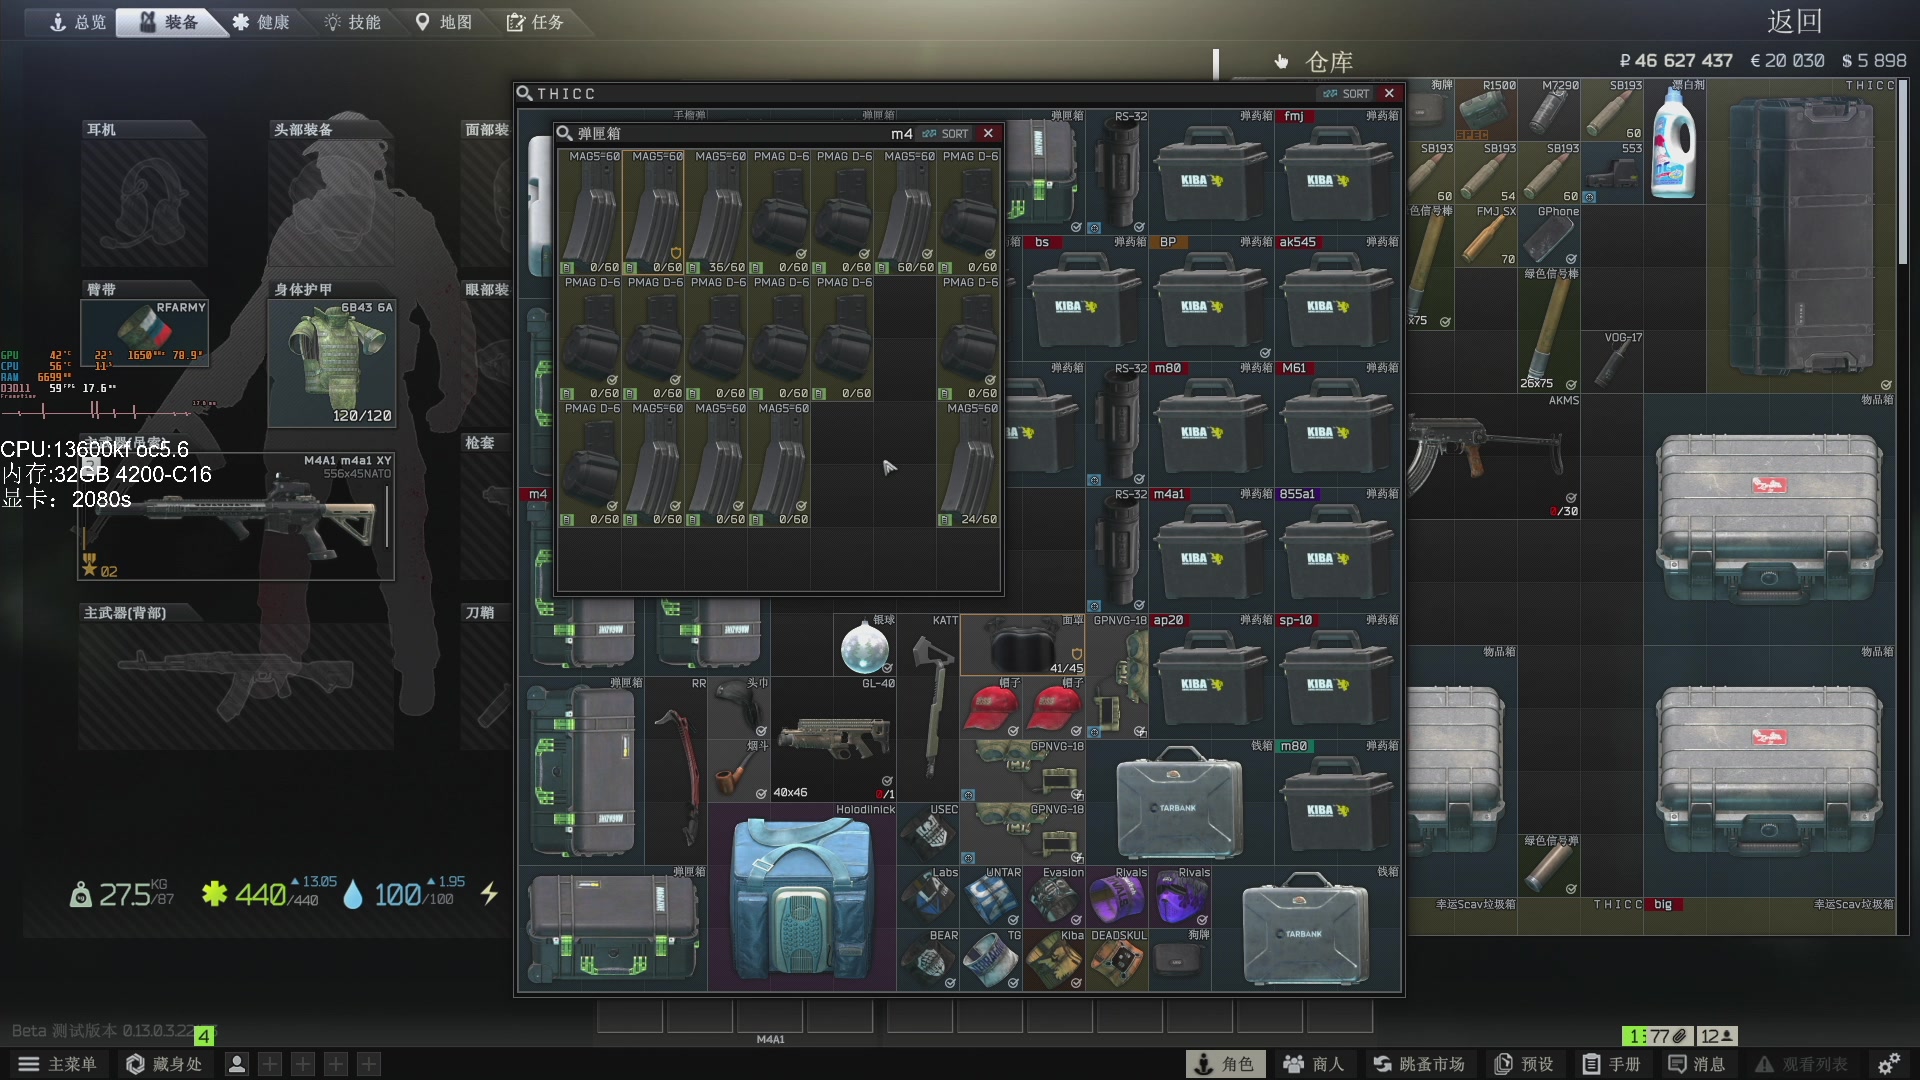Viewport: 1920px width, 1080px height.
Task: Select the GL-40 grenade launcher
Action: [x=834, y=739]
